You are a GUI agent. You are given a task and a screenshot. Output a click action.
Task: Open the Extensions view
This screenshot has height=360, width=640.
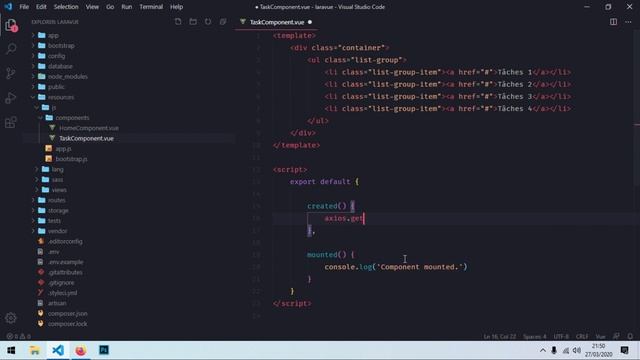11,122
